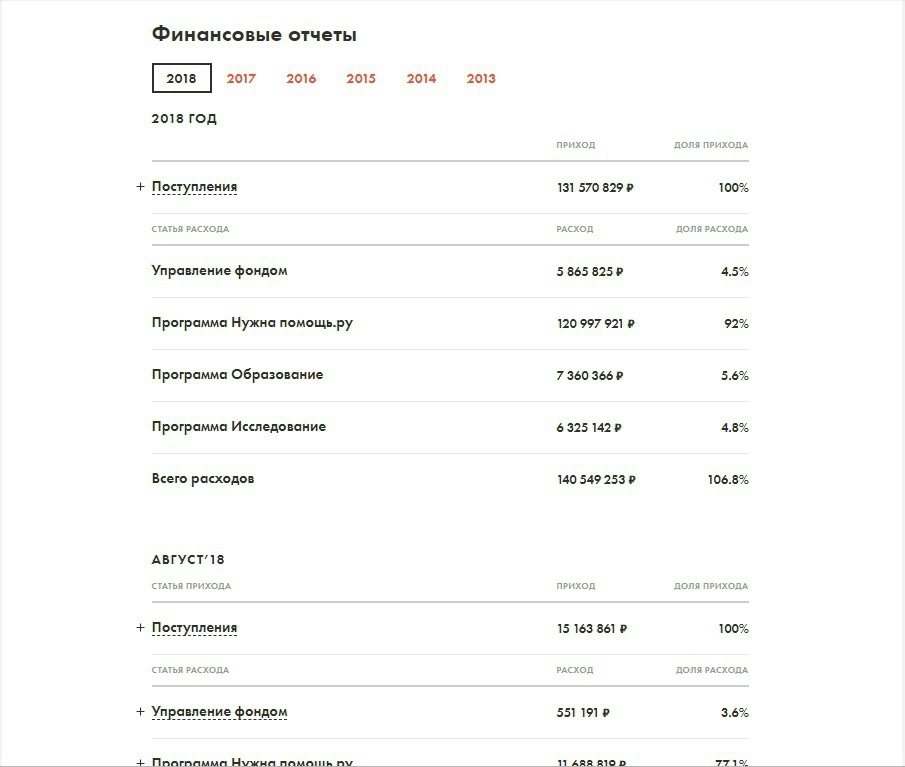905x767 pixels.
Task: Open the 2016 financial reports tab
Action: point(301,78)
